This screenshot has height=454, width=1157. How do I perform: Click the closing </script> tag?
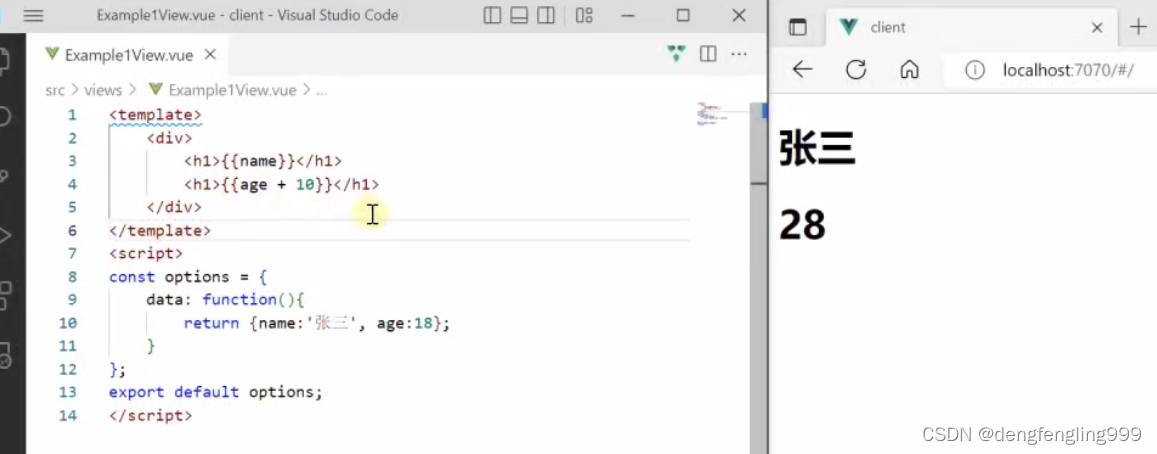151,416
